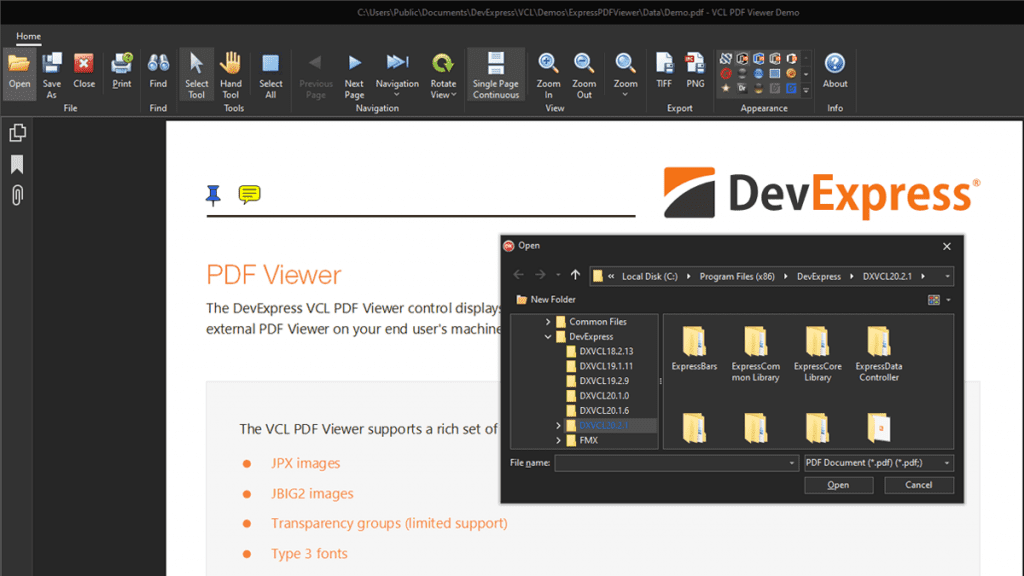Click the Up arrow in Open dialog
The height and width of the screenshot is (576, 1024).
click(x=575, y=275)
